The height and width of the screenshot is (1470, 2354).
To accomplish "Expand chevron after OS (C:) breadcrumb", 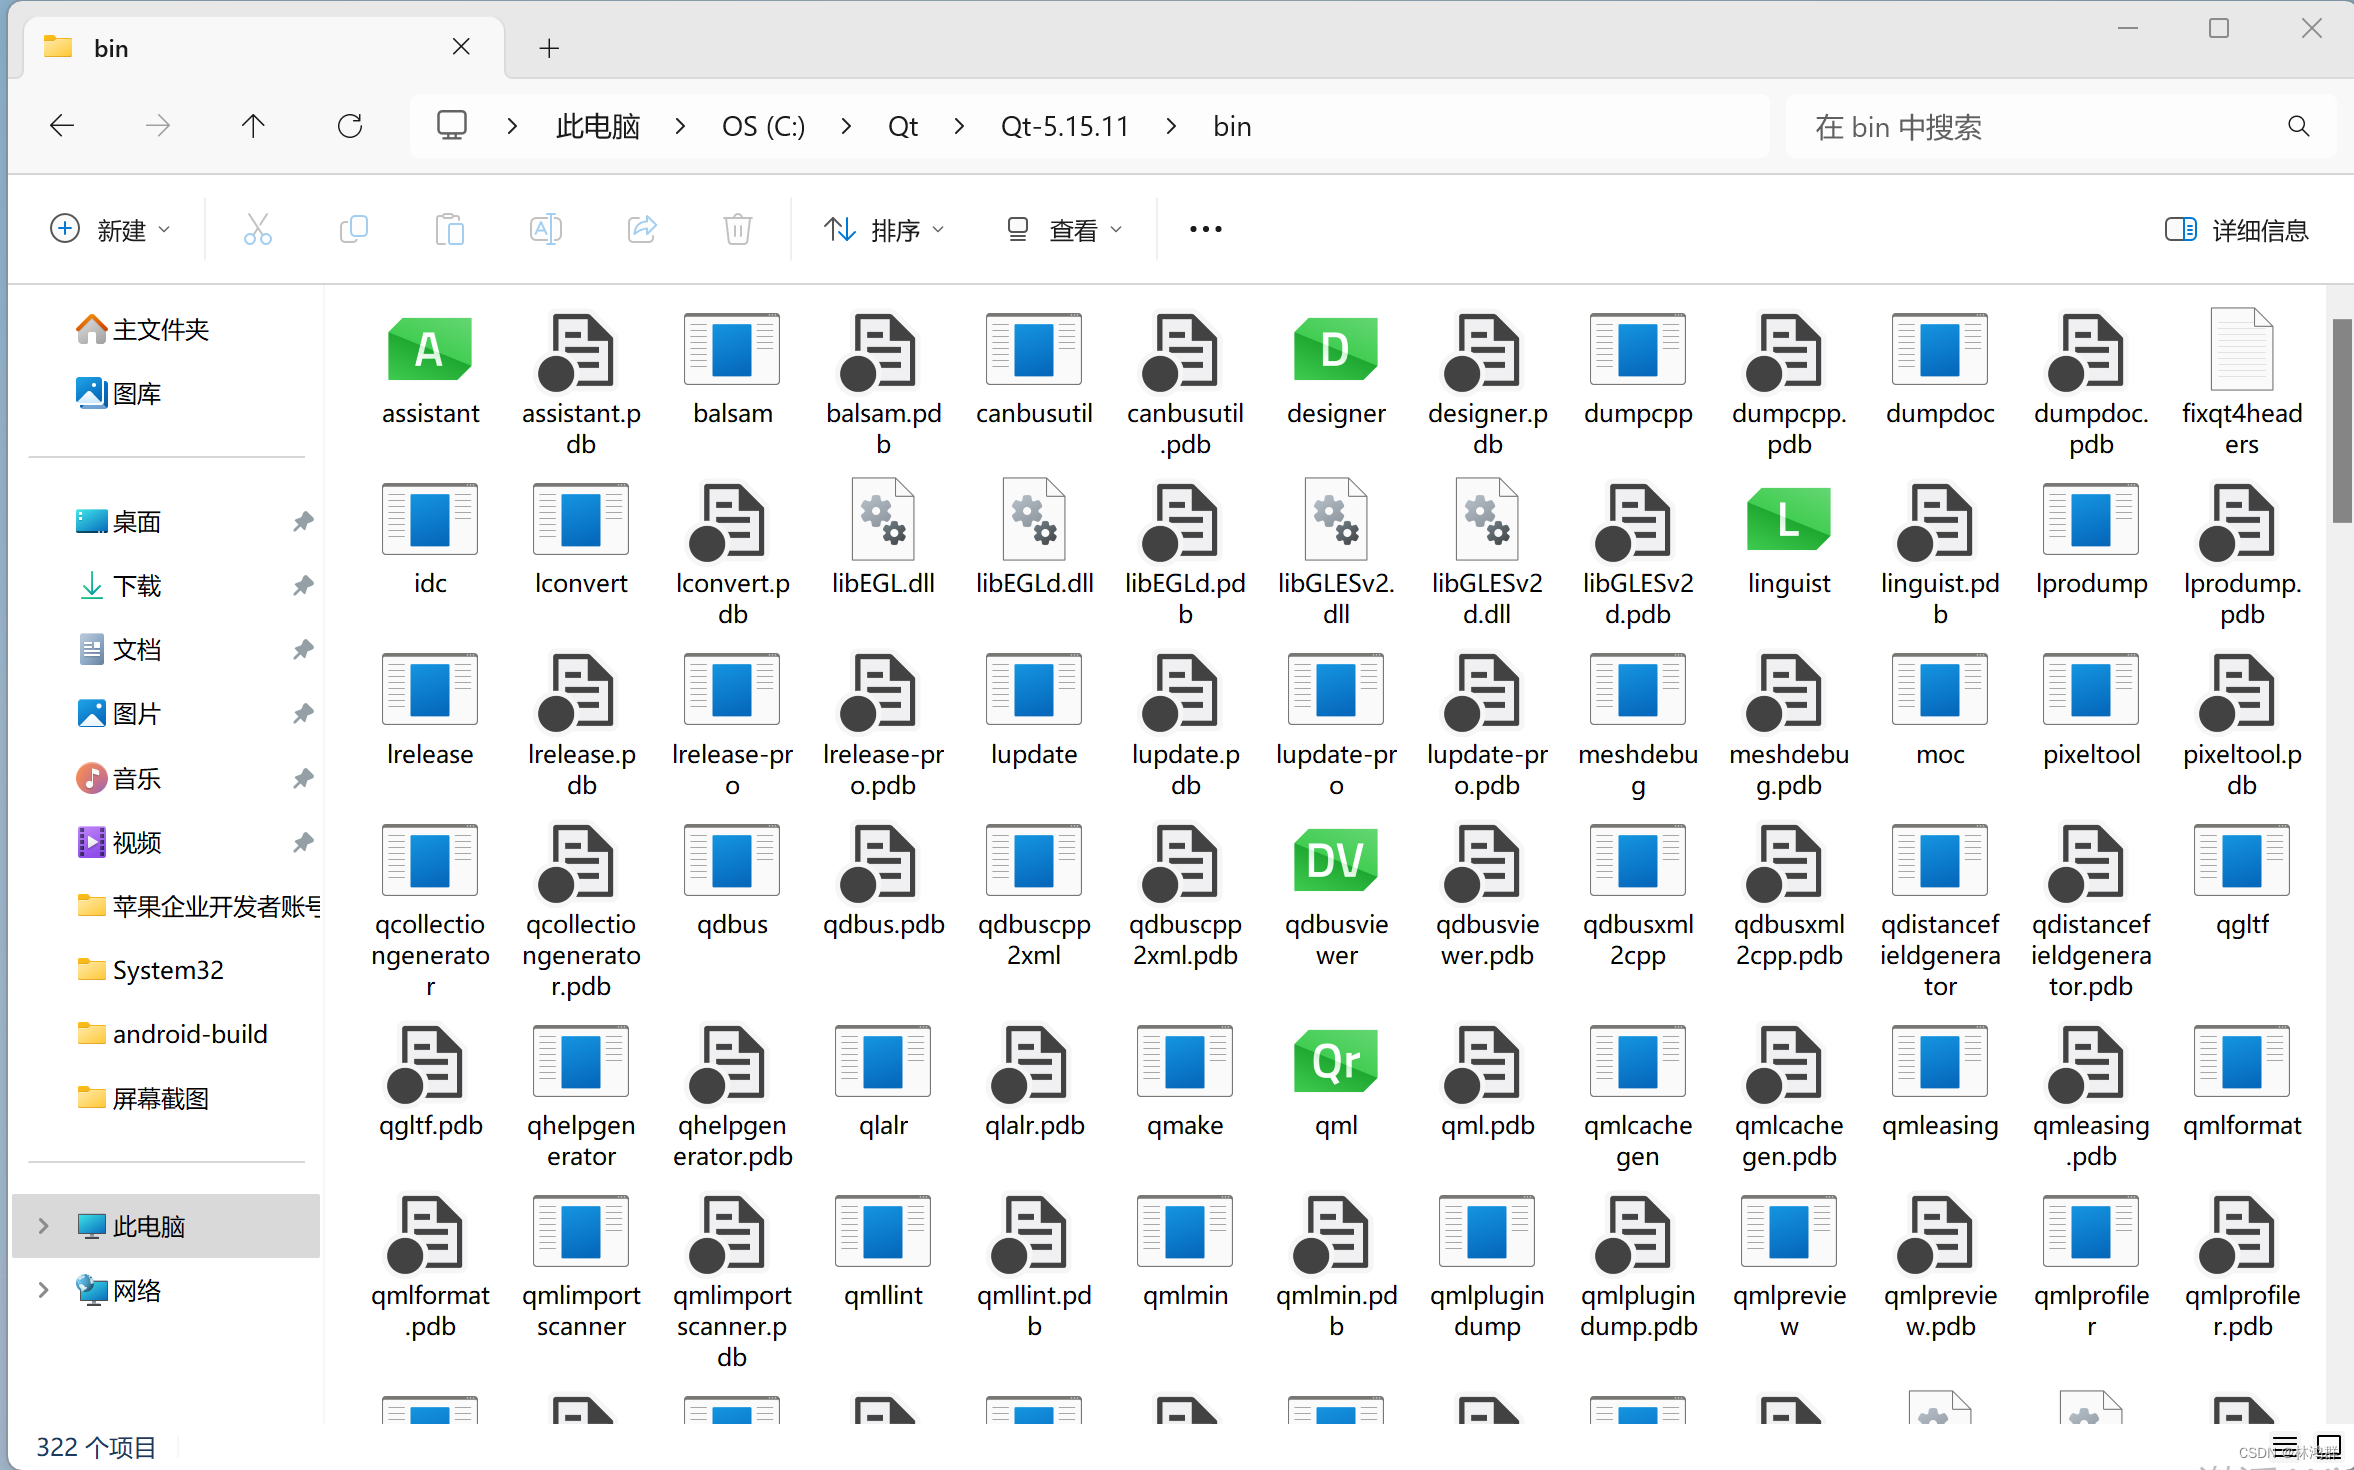I will (846, 126).
